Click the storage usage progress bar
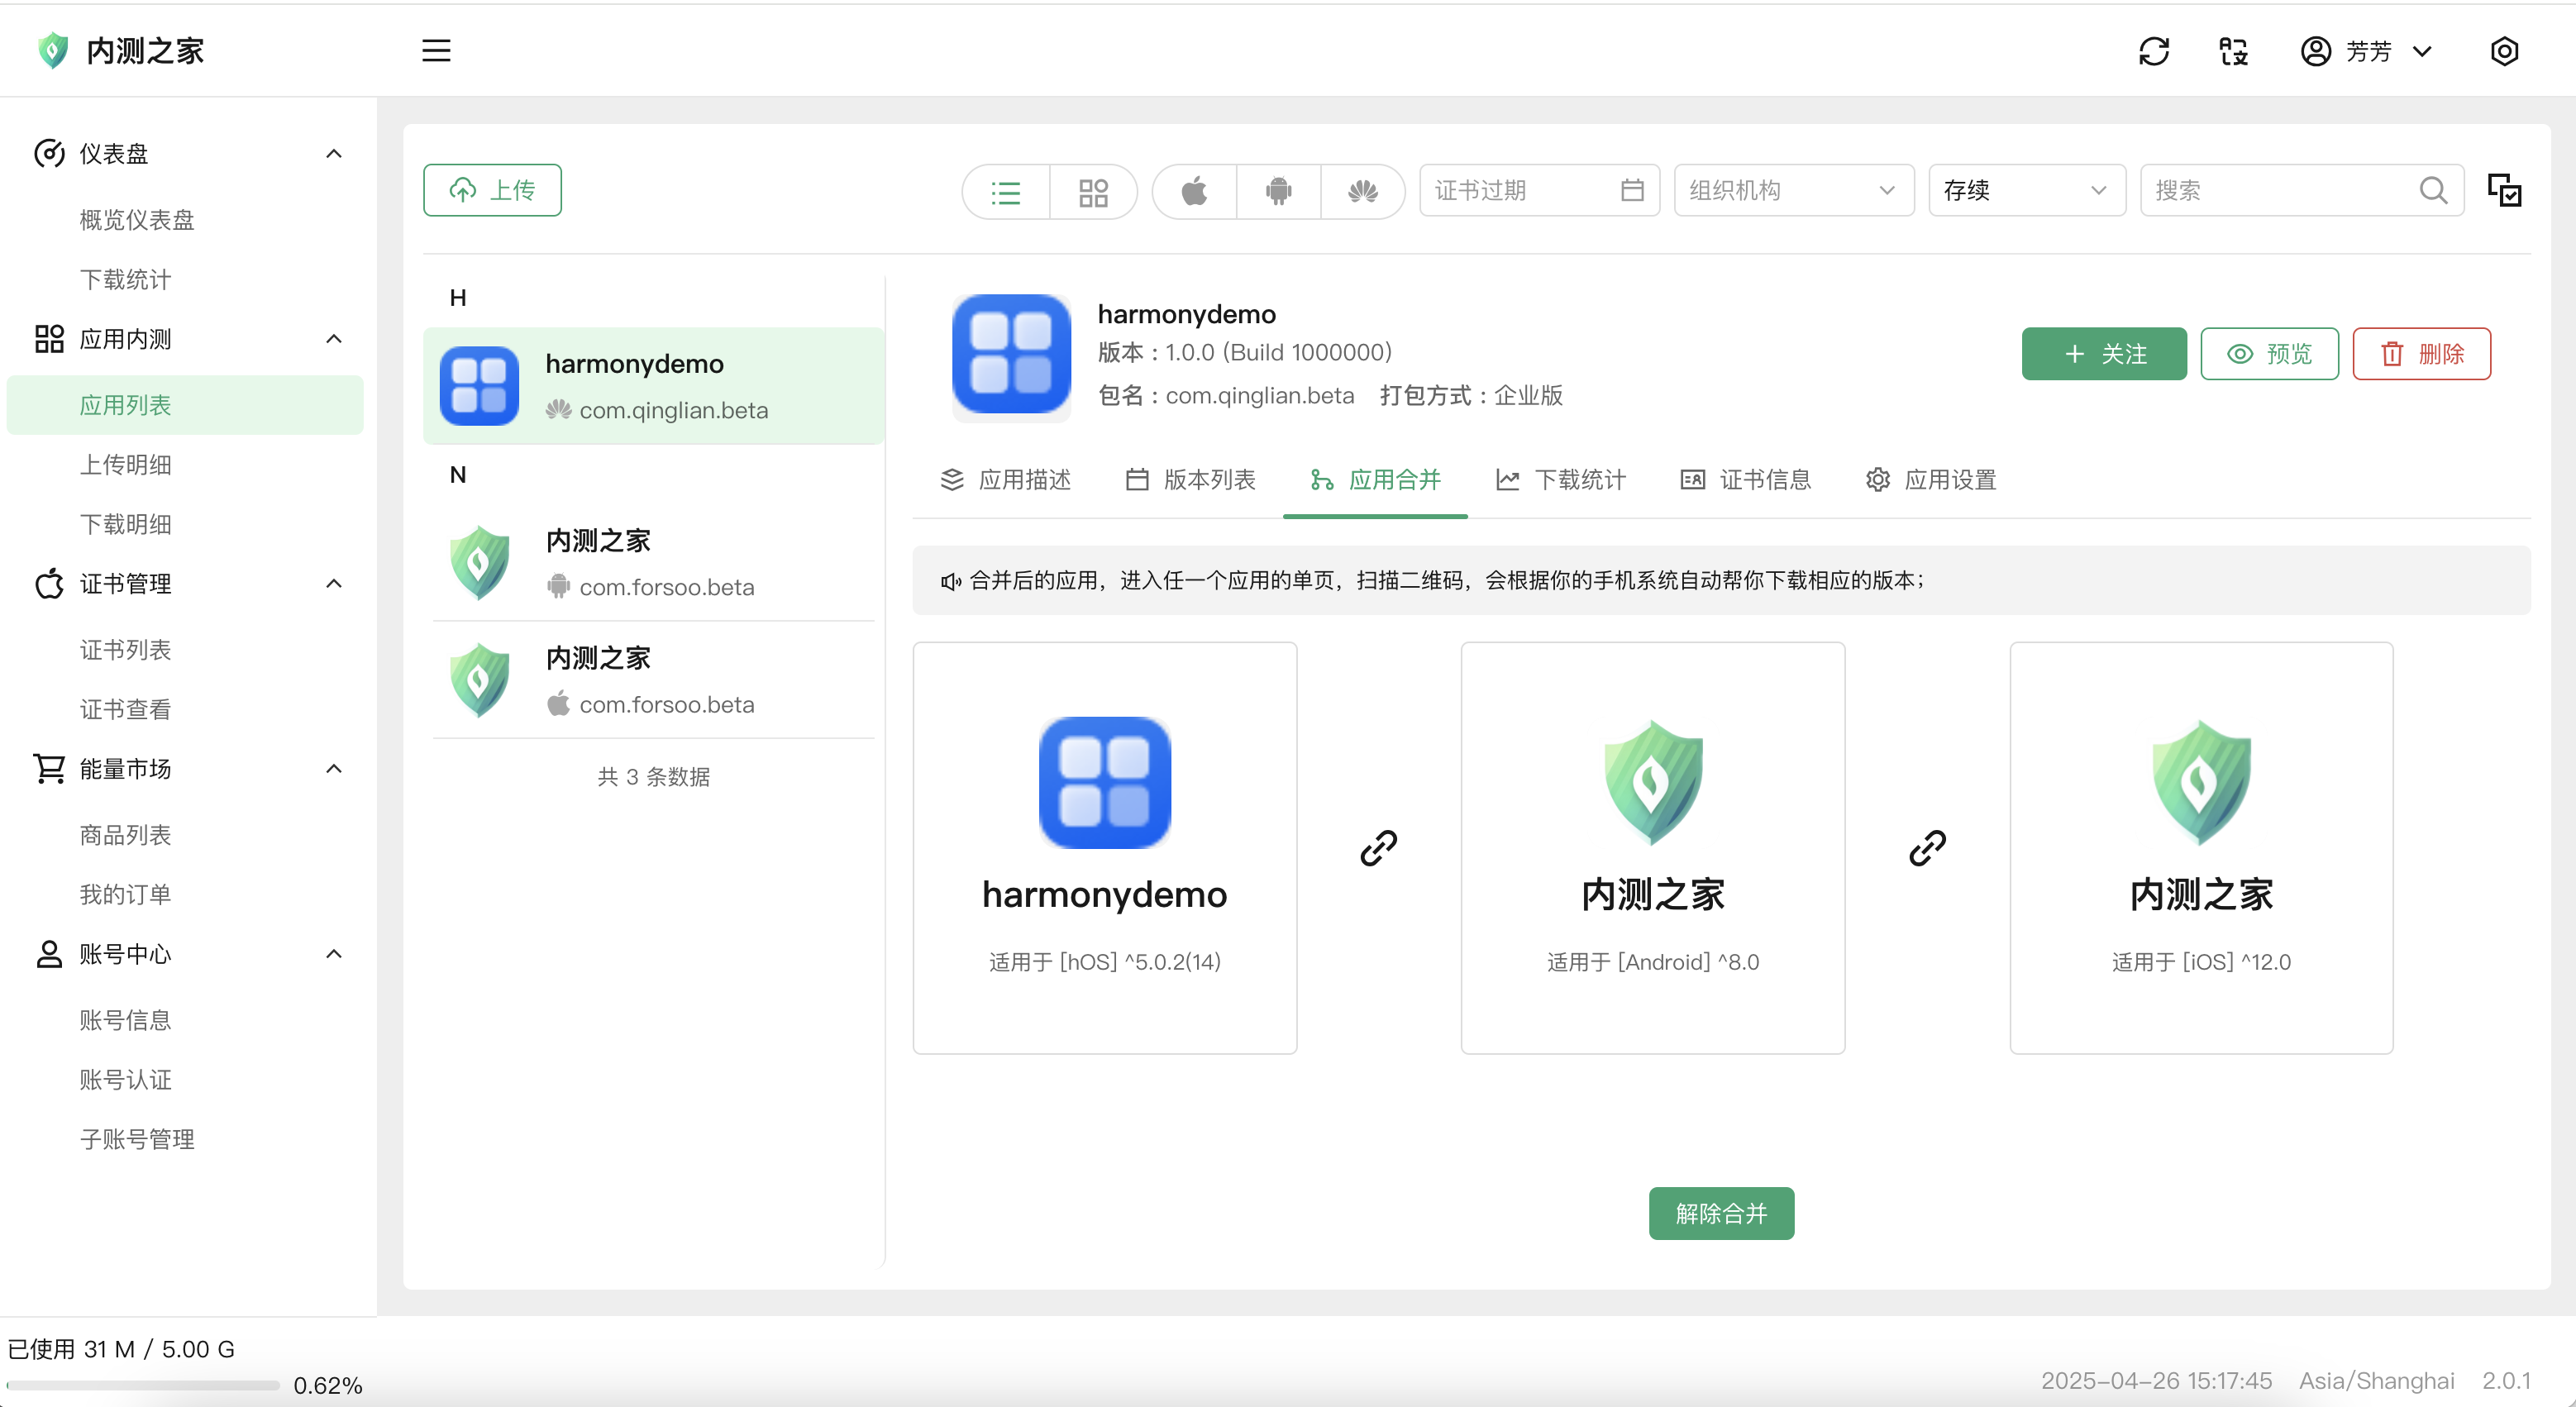 click(x=143, y=1385)
